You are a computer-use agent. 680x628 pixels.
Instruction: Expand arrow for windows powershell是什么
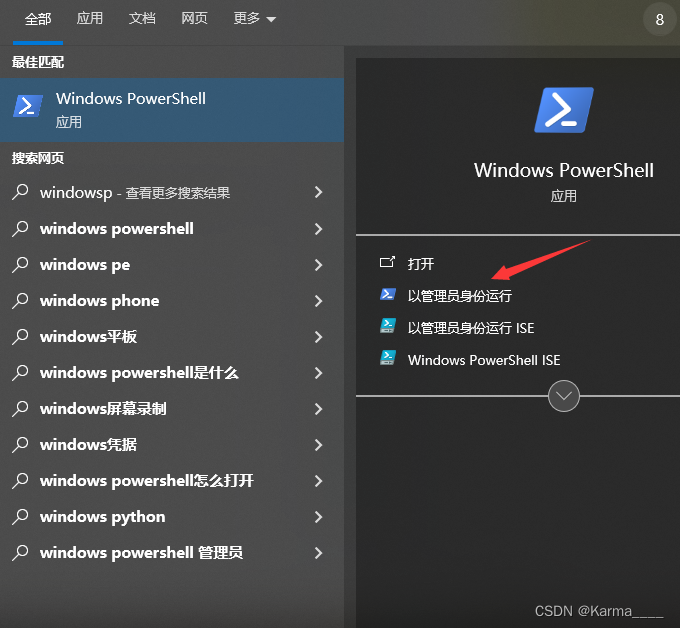tap(318, 373)
